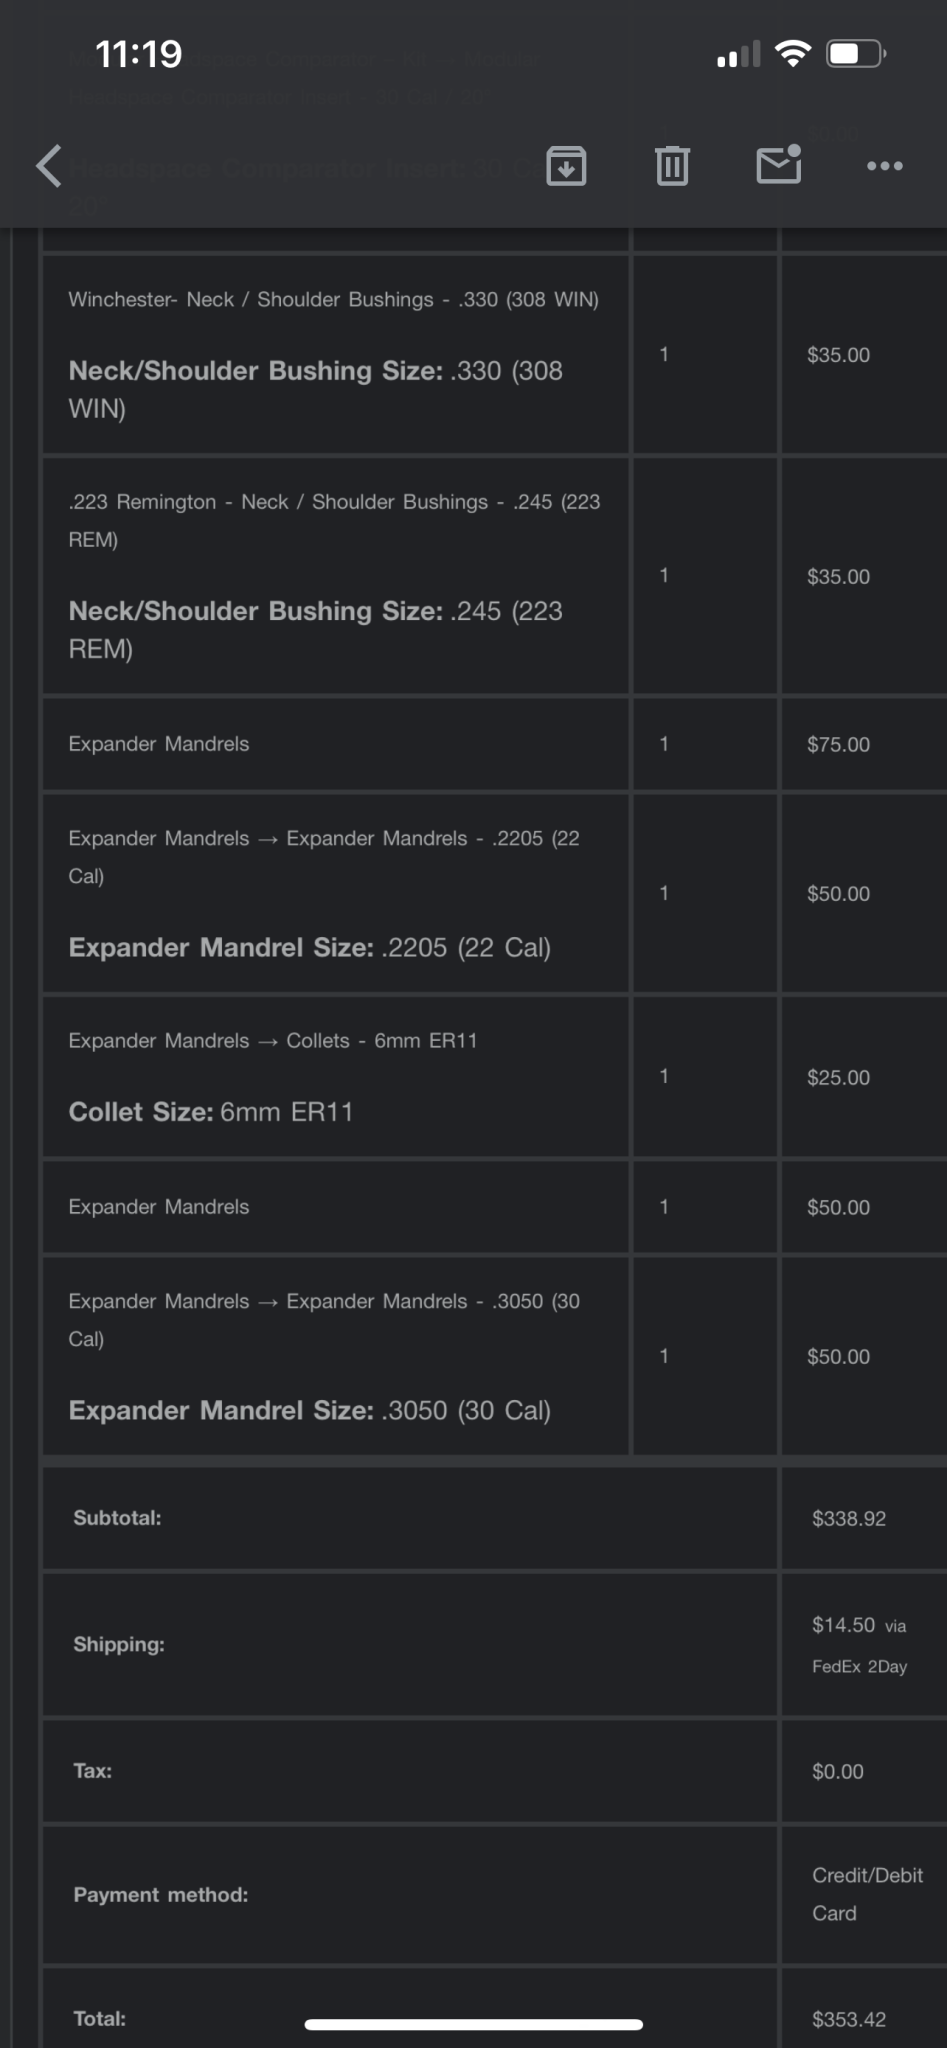947x2048 pixels.
Task: Tap the Subtotal $338.92 amount
Action: (849, 1518)
